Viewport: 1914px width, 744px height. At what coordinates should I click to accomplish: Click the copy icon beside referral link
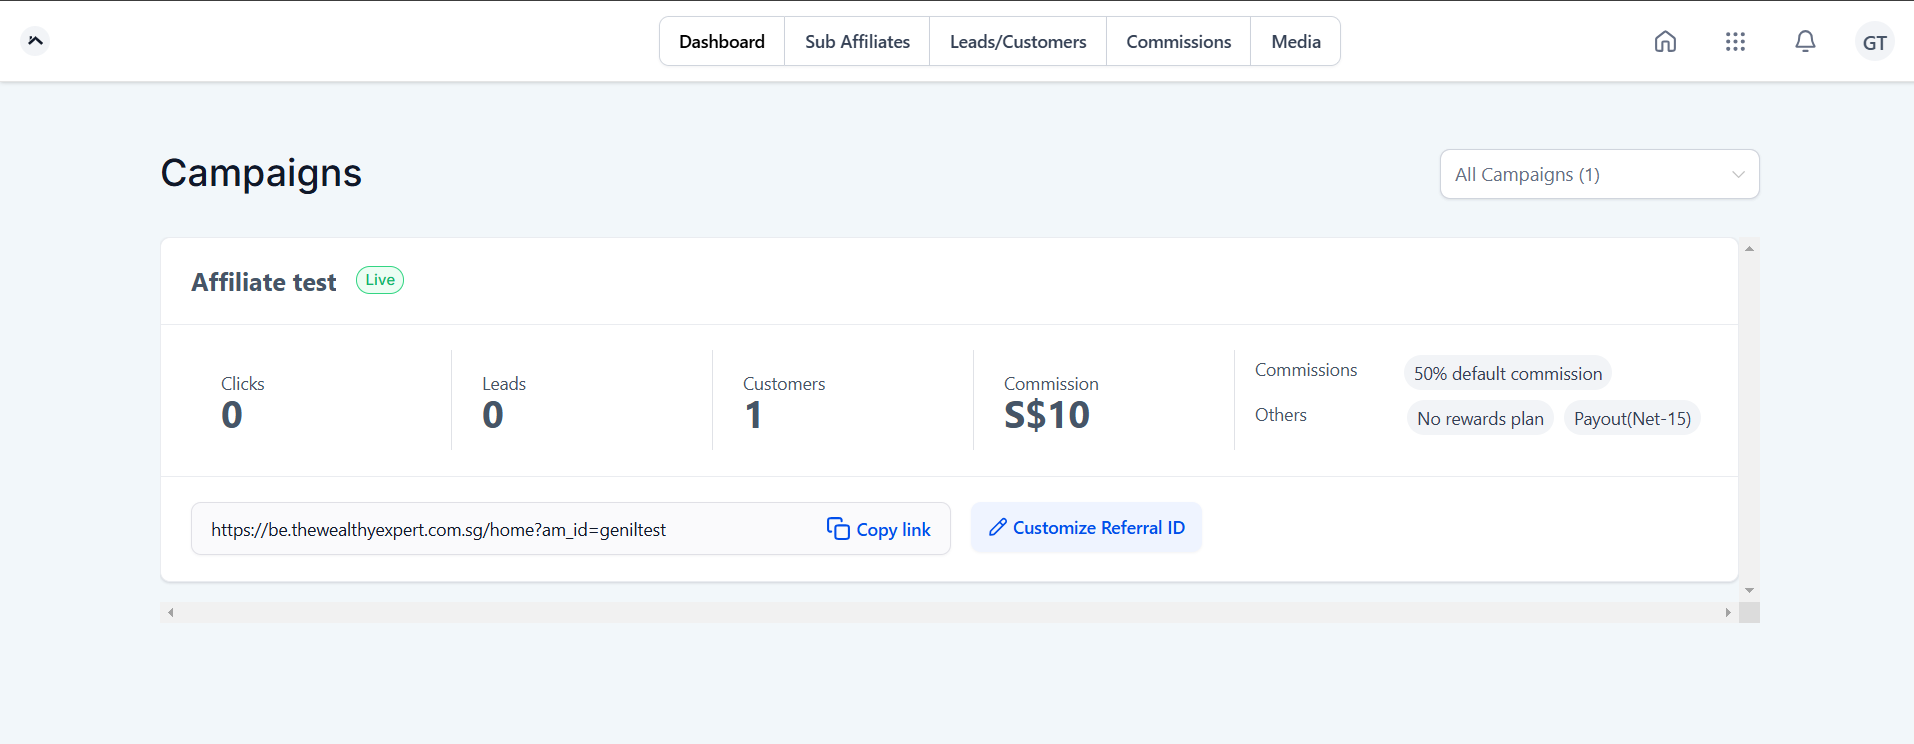(x=838, y=529)
